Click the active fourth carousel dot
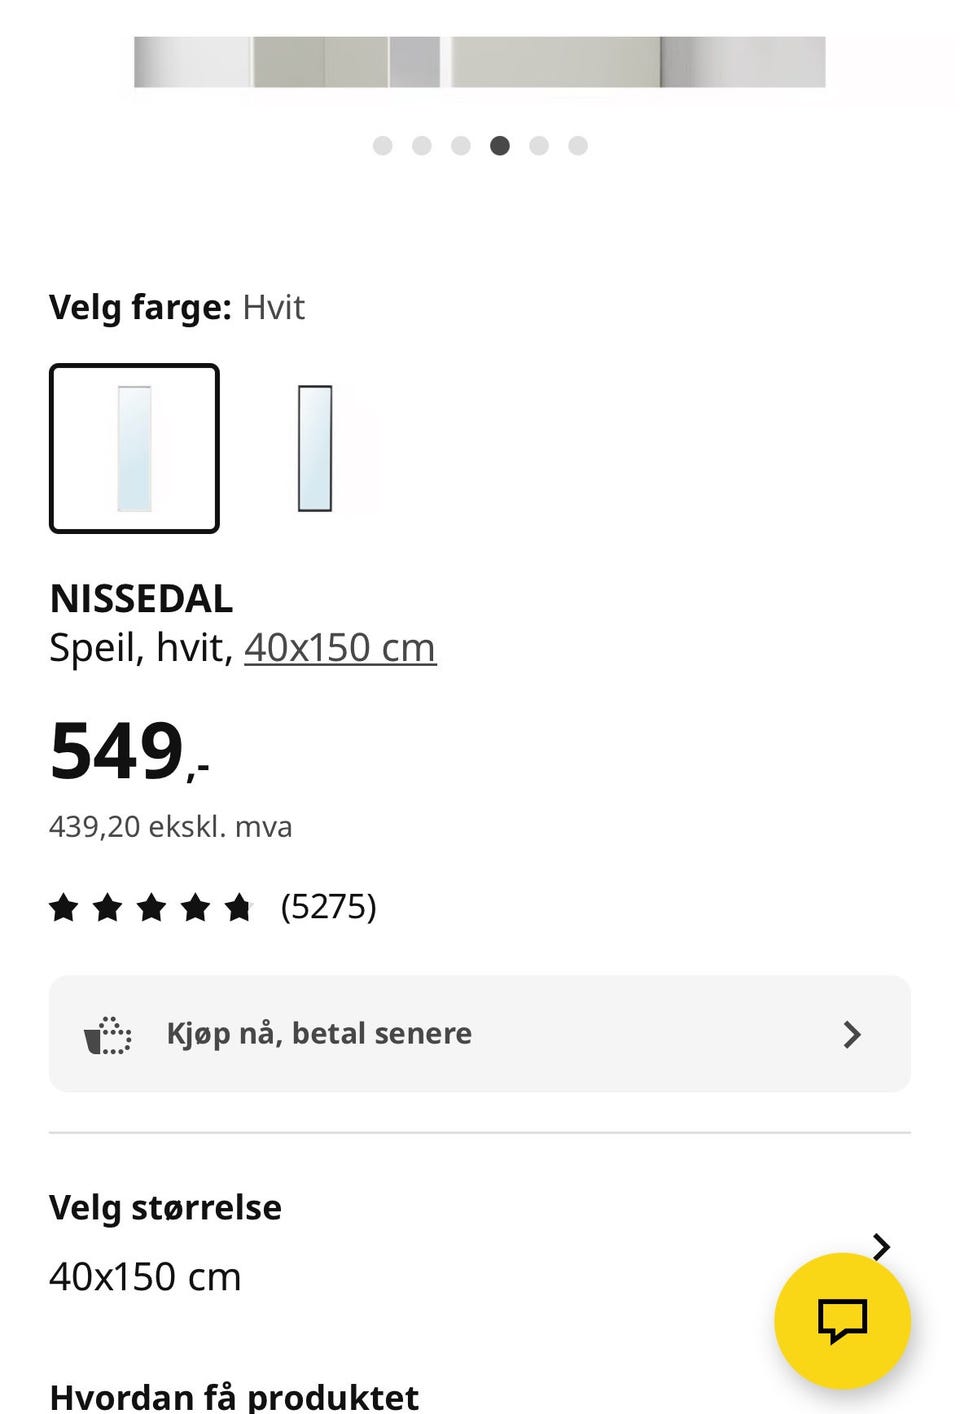Viewport: 960px width, 1414px height. [500, 146]
